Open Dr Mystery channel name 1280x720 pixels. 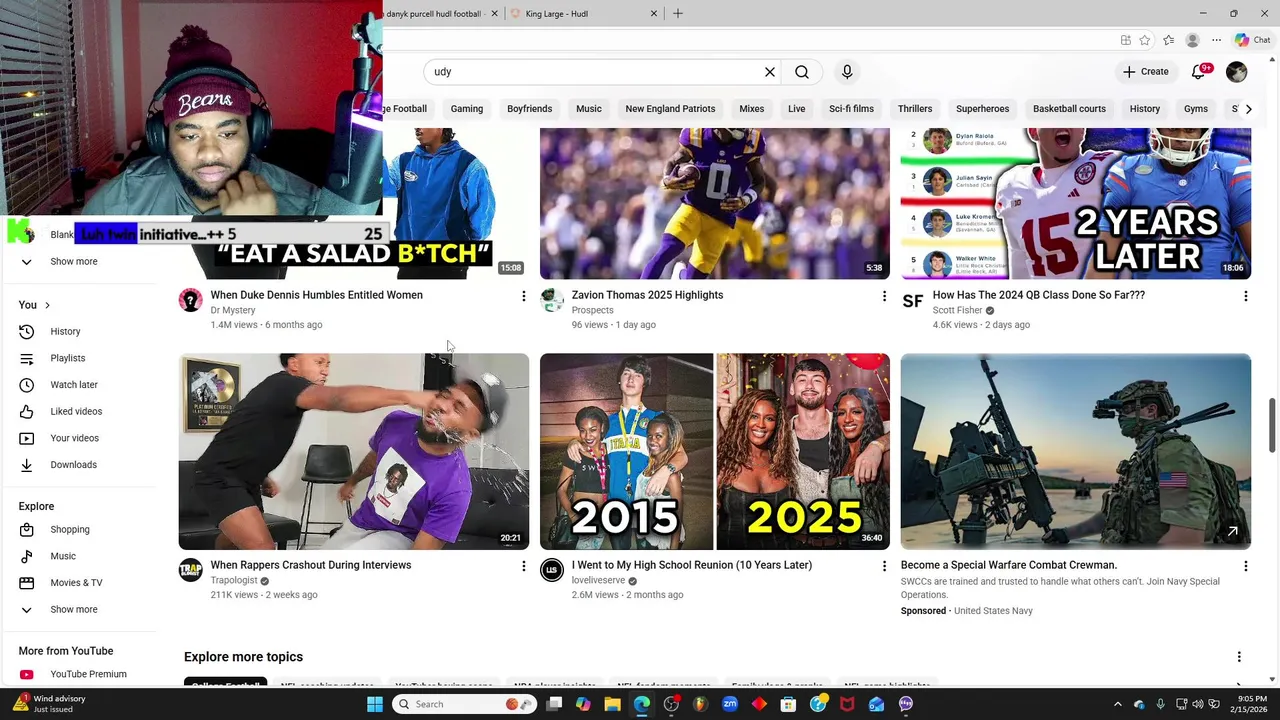coord(233,311)
